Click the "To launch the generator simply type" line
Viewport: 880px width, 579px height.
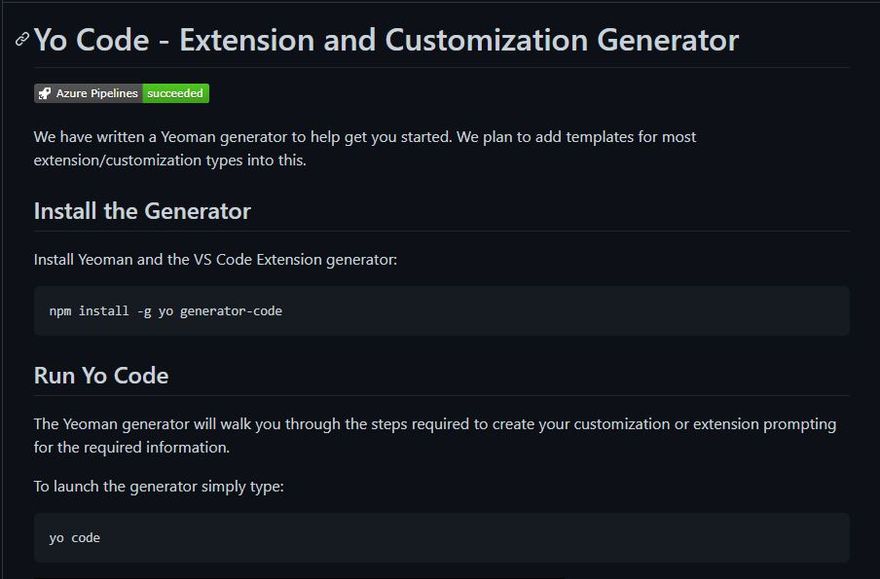click(158, 486)
